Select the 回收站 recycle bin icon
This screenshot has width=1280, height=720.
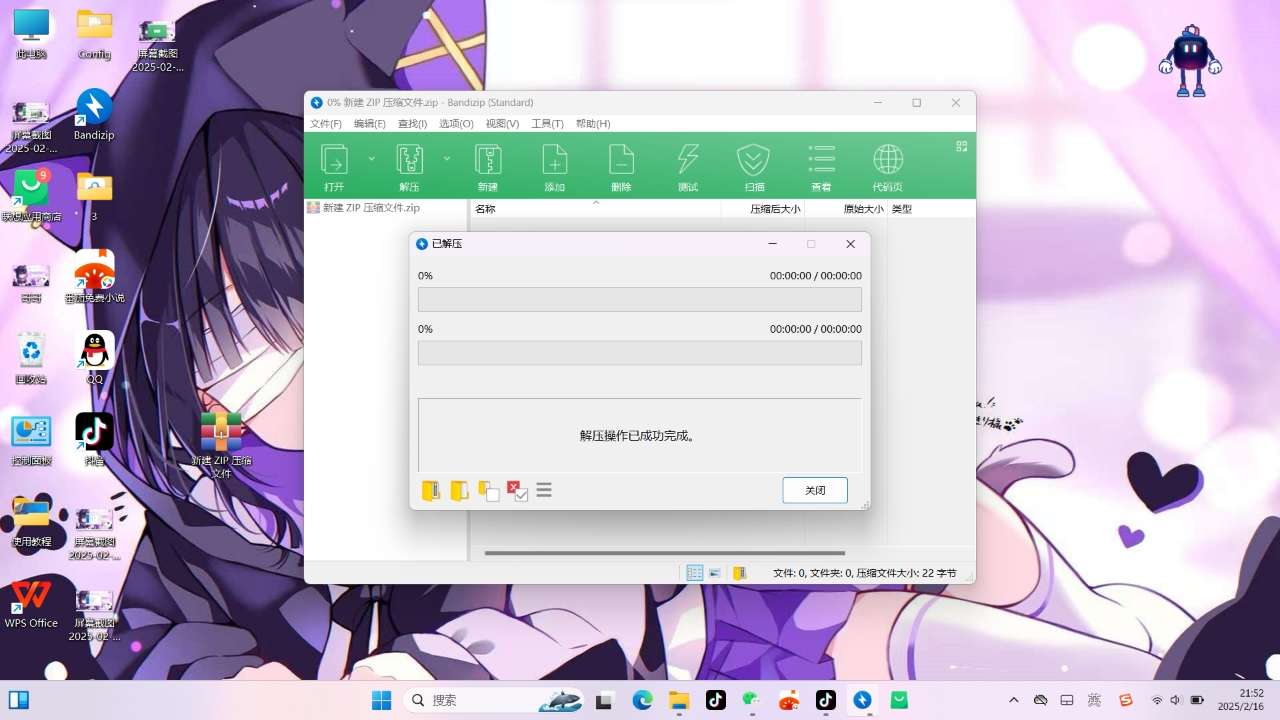click(32, 358)
